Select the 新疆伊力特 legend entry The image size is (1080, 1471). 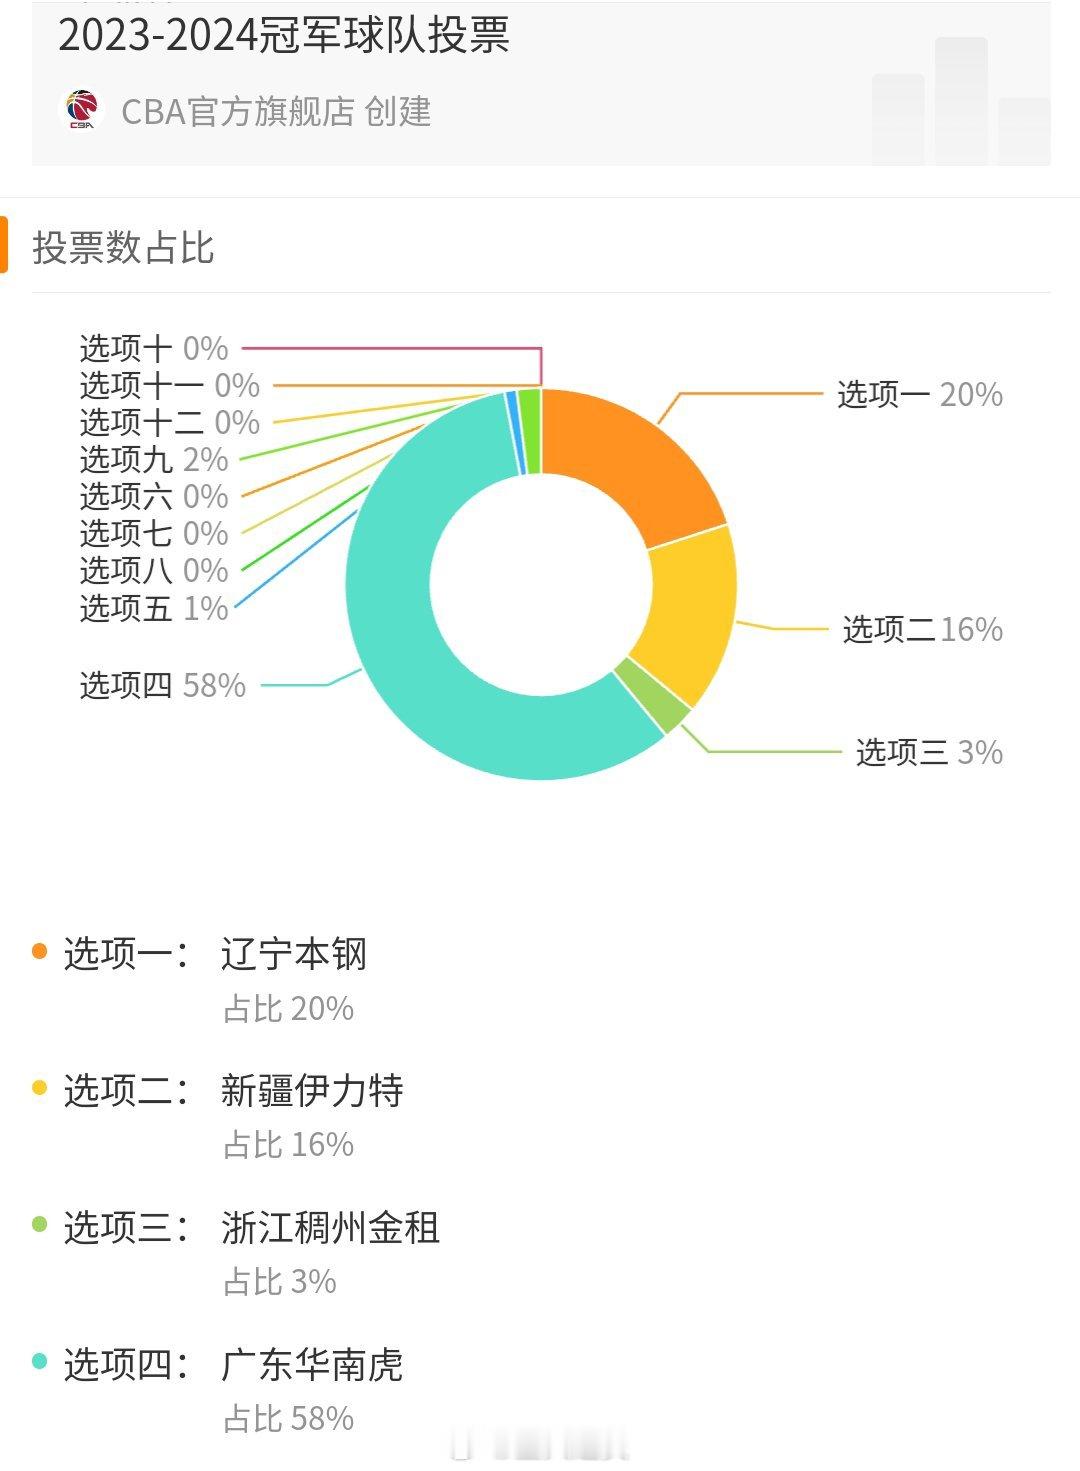click(312, 1090)
